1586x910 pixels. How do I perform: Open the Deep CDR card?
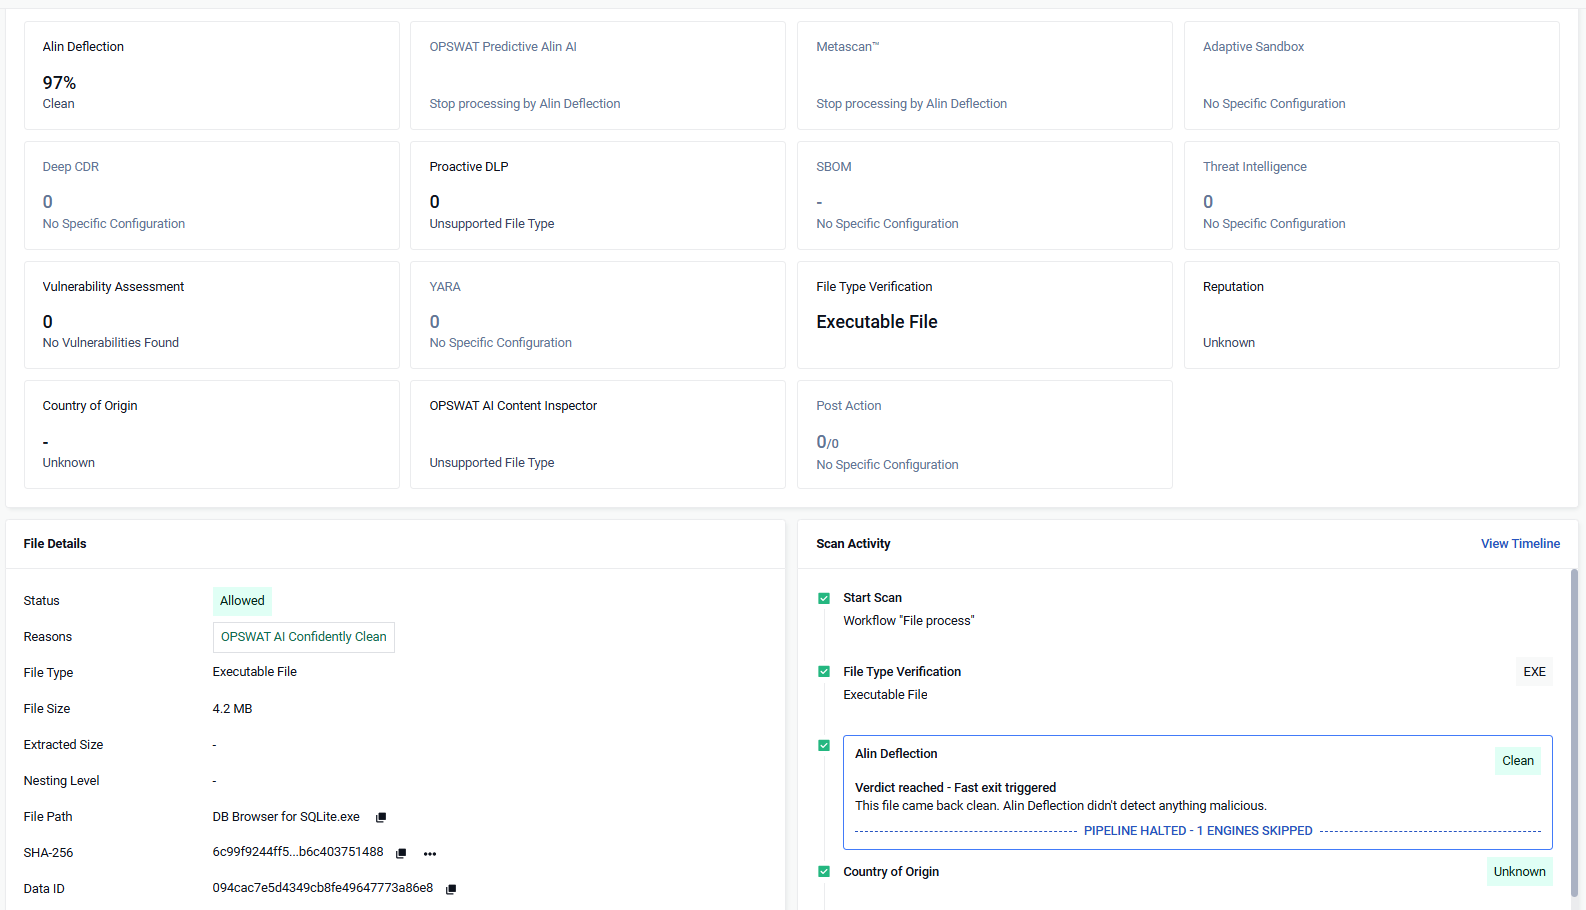tap(212, 196)
